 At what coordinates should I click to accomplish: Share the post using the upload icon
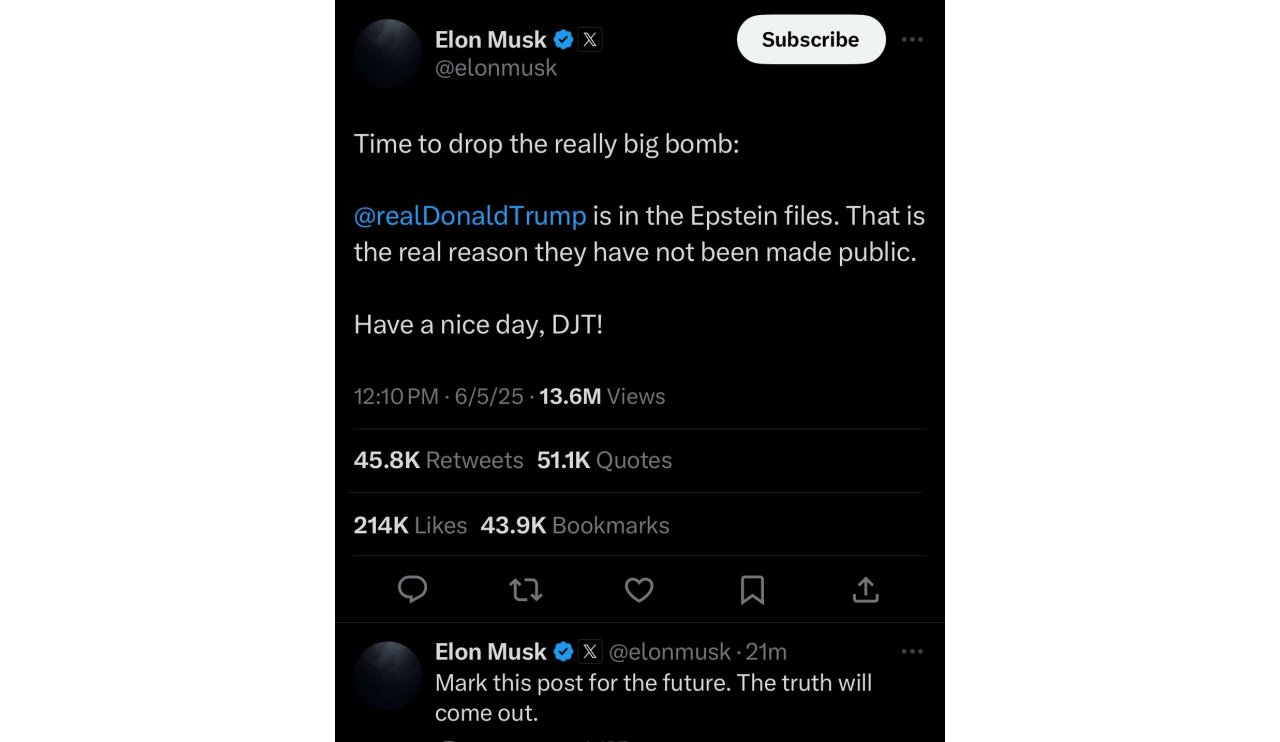coord(865,590)
